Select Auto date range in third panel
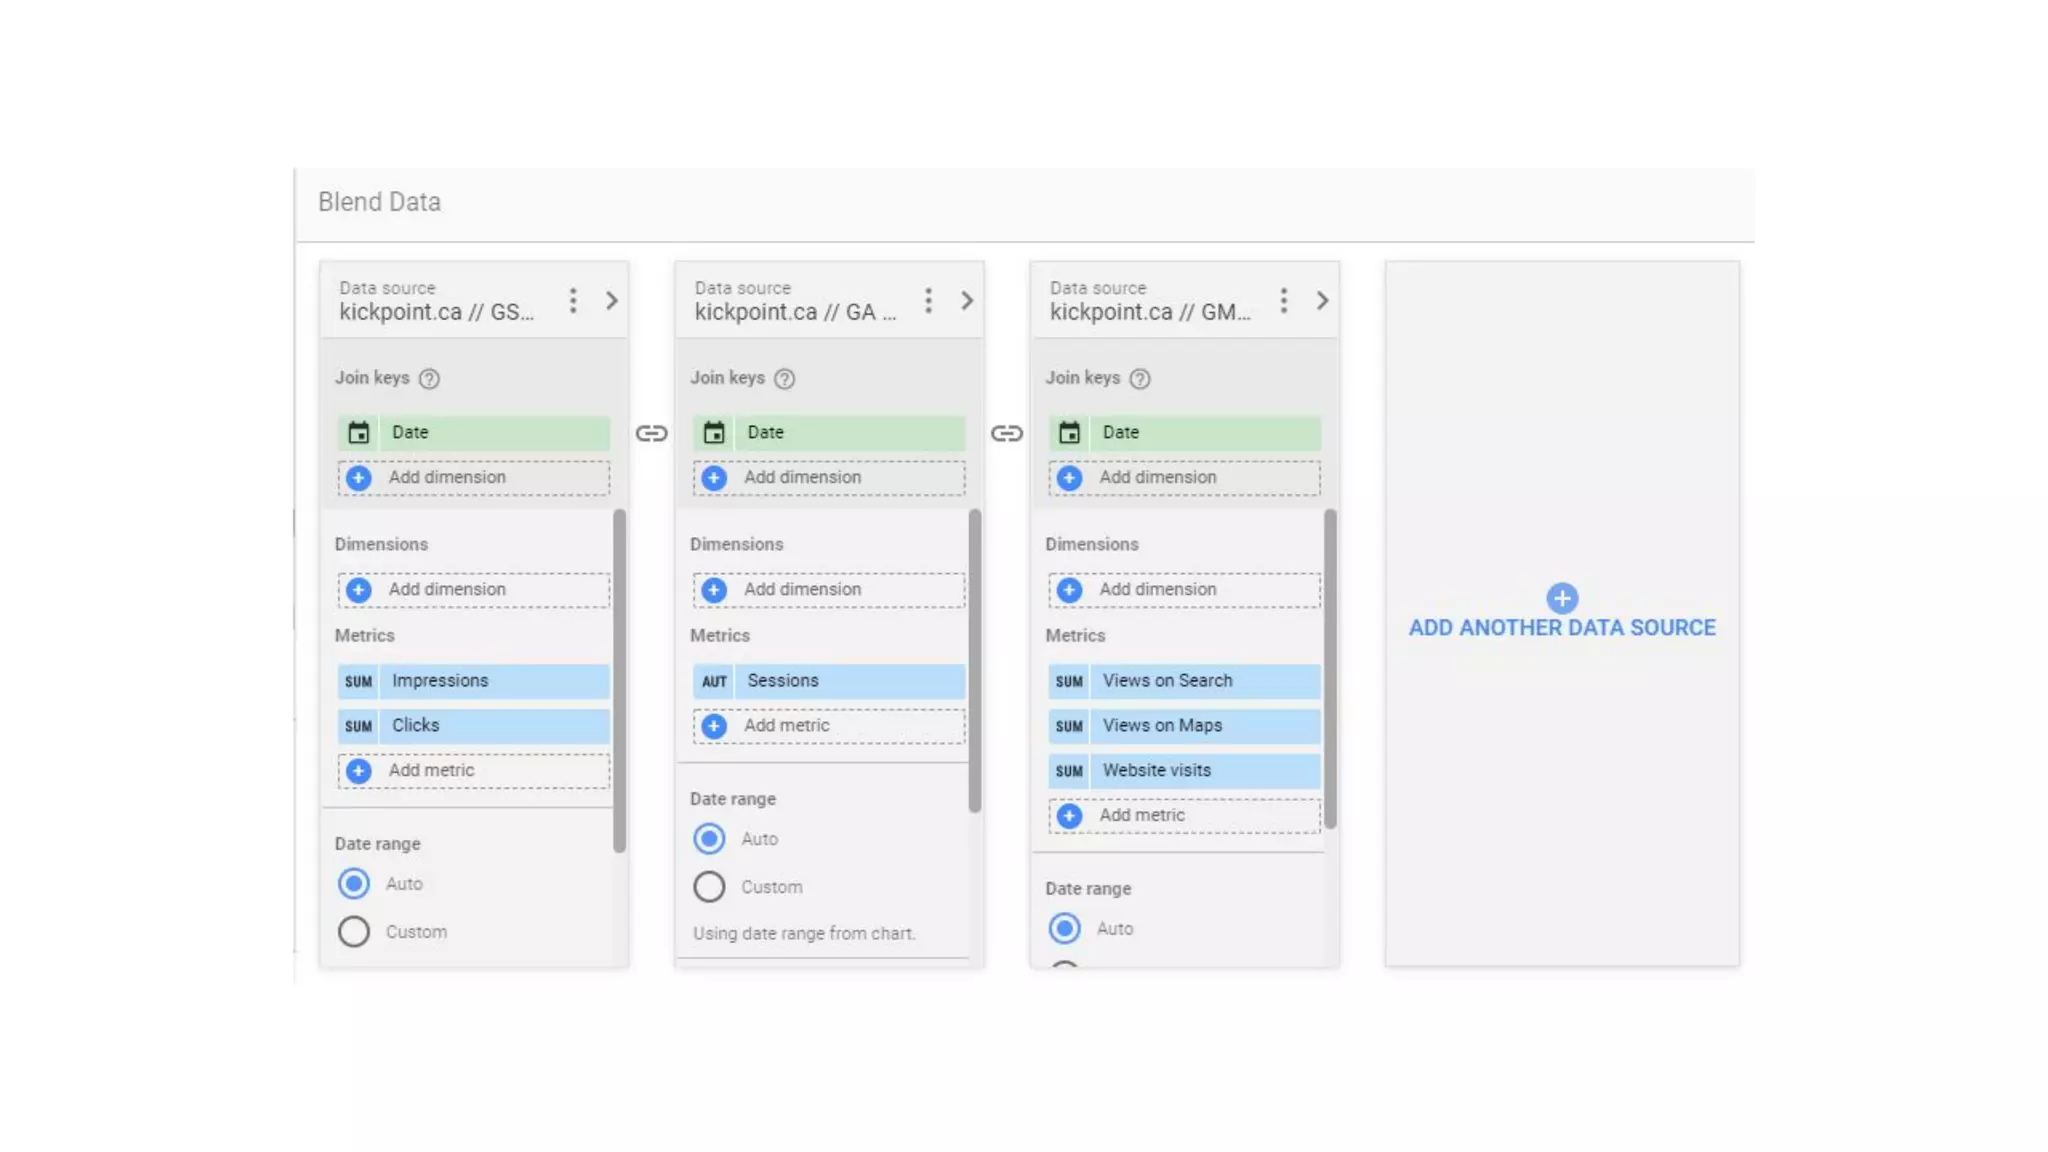The height and width of the screenshot is (1152, 2048). [1064, 929]
